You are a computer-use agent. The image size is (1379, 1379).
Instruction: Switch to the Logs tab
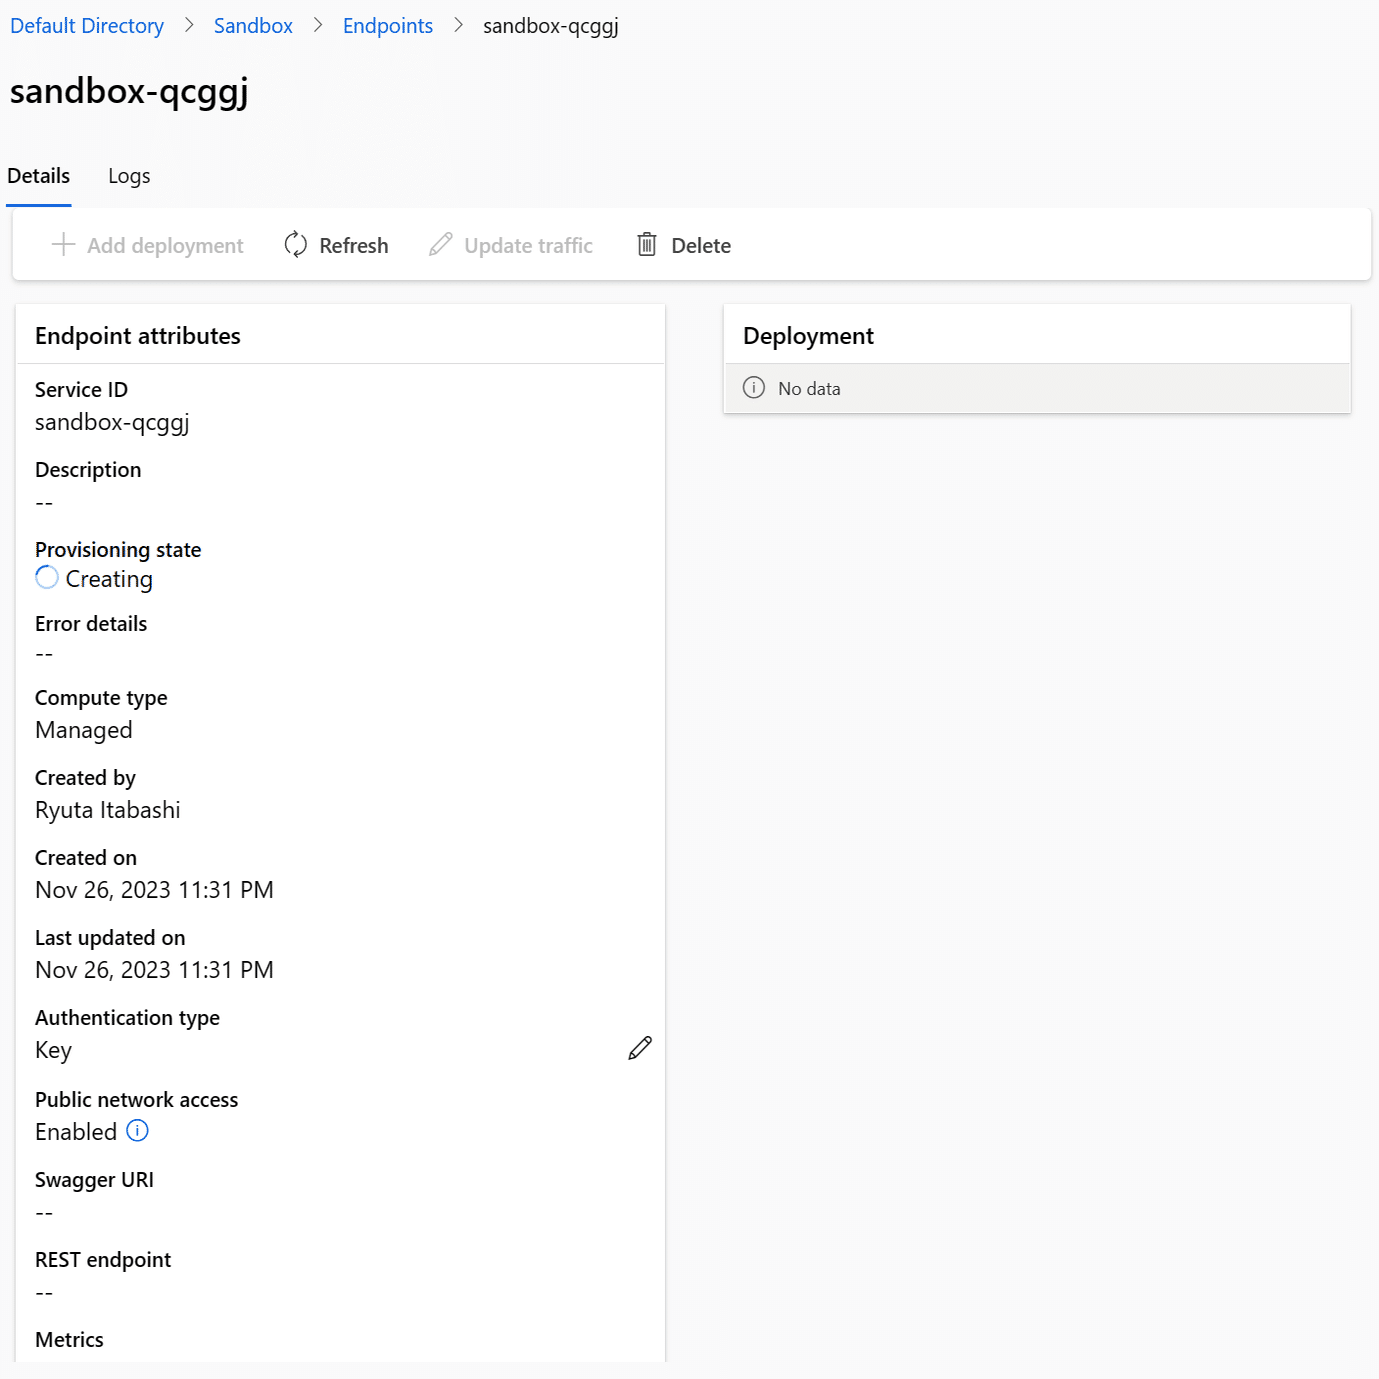click(x=129, y=176)
